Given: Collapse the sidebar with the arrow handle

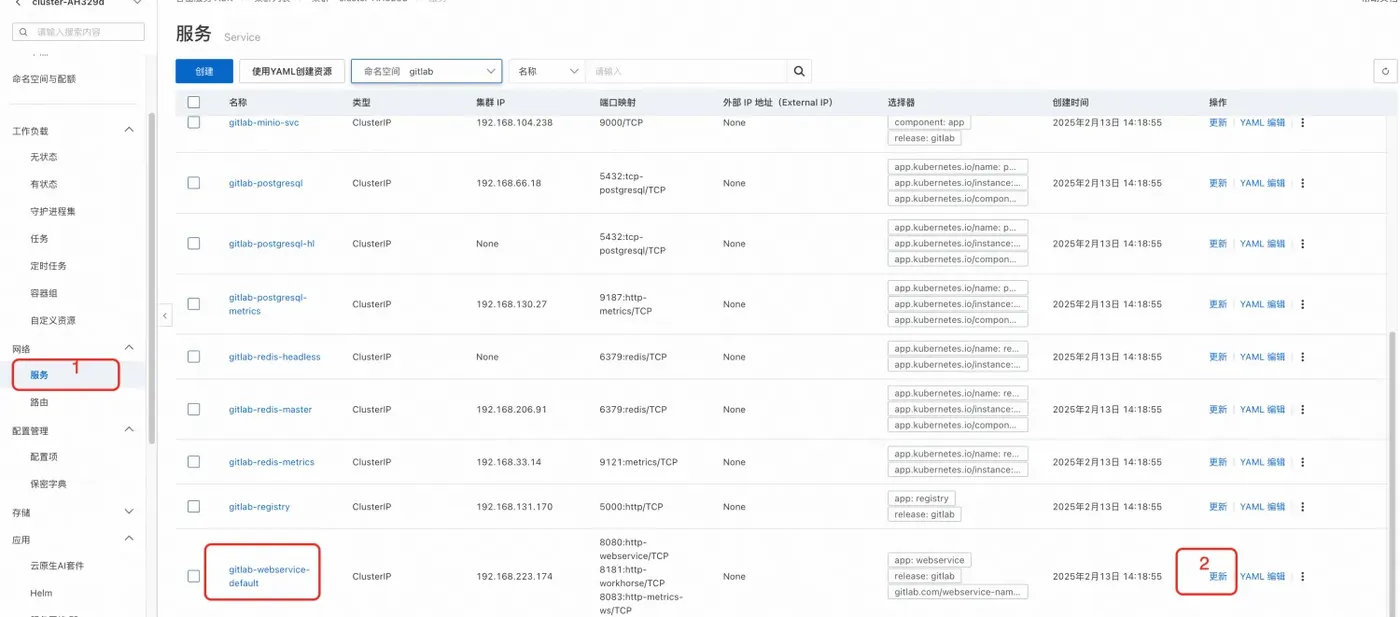Looking at the screenshot, I should coord(165,315).
